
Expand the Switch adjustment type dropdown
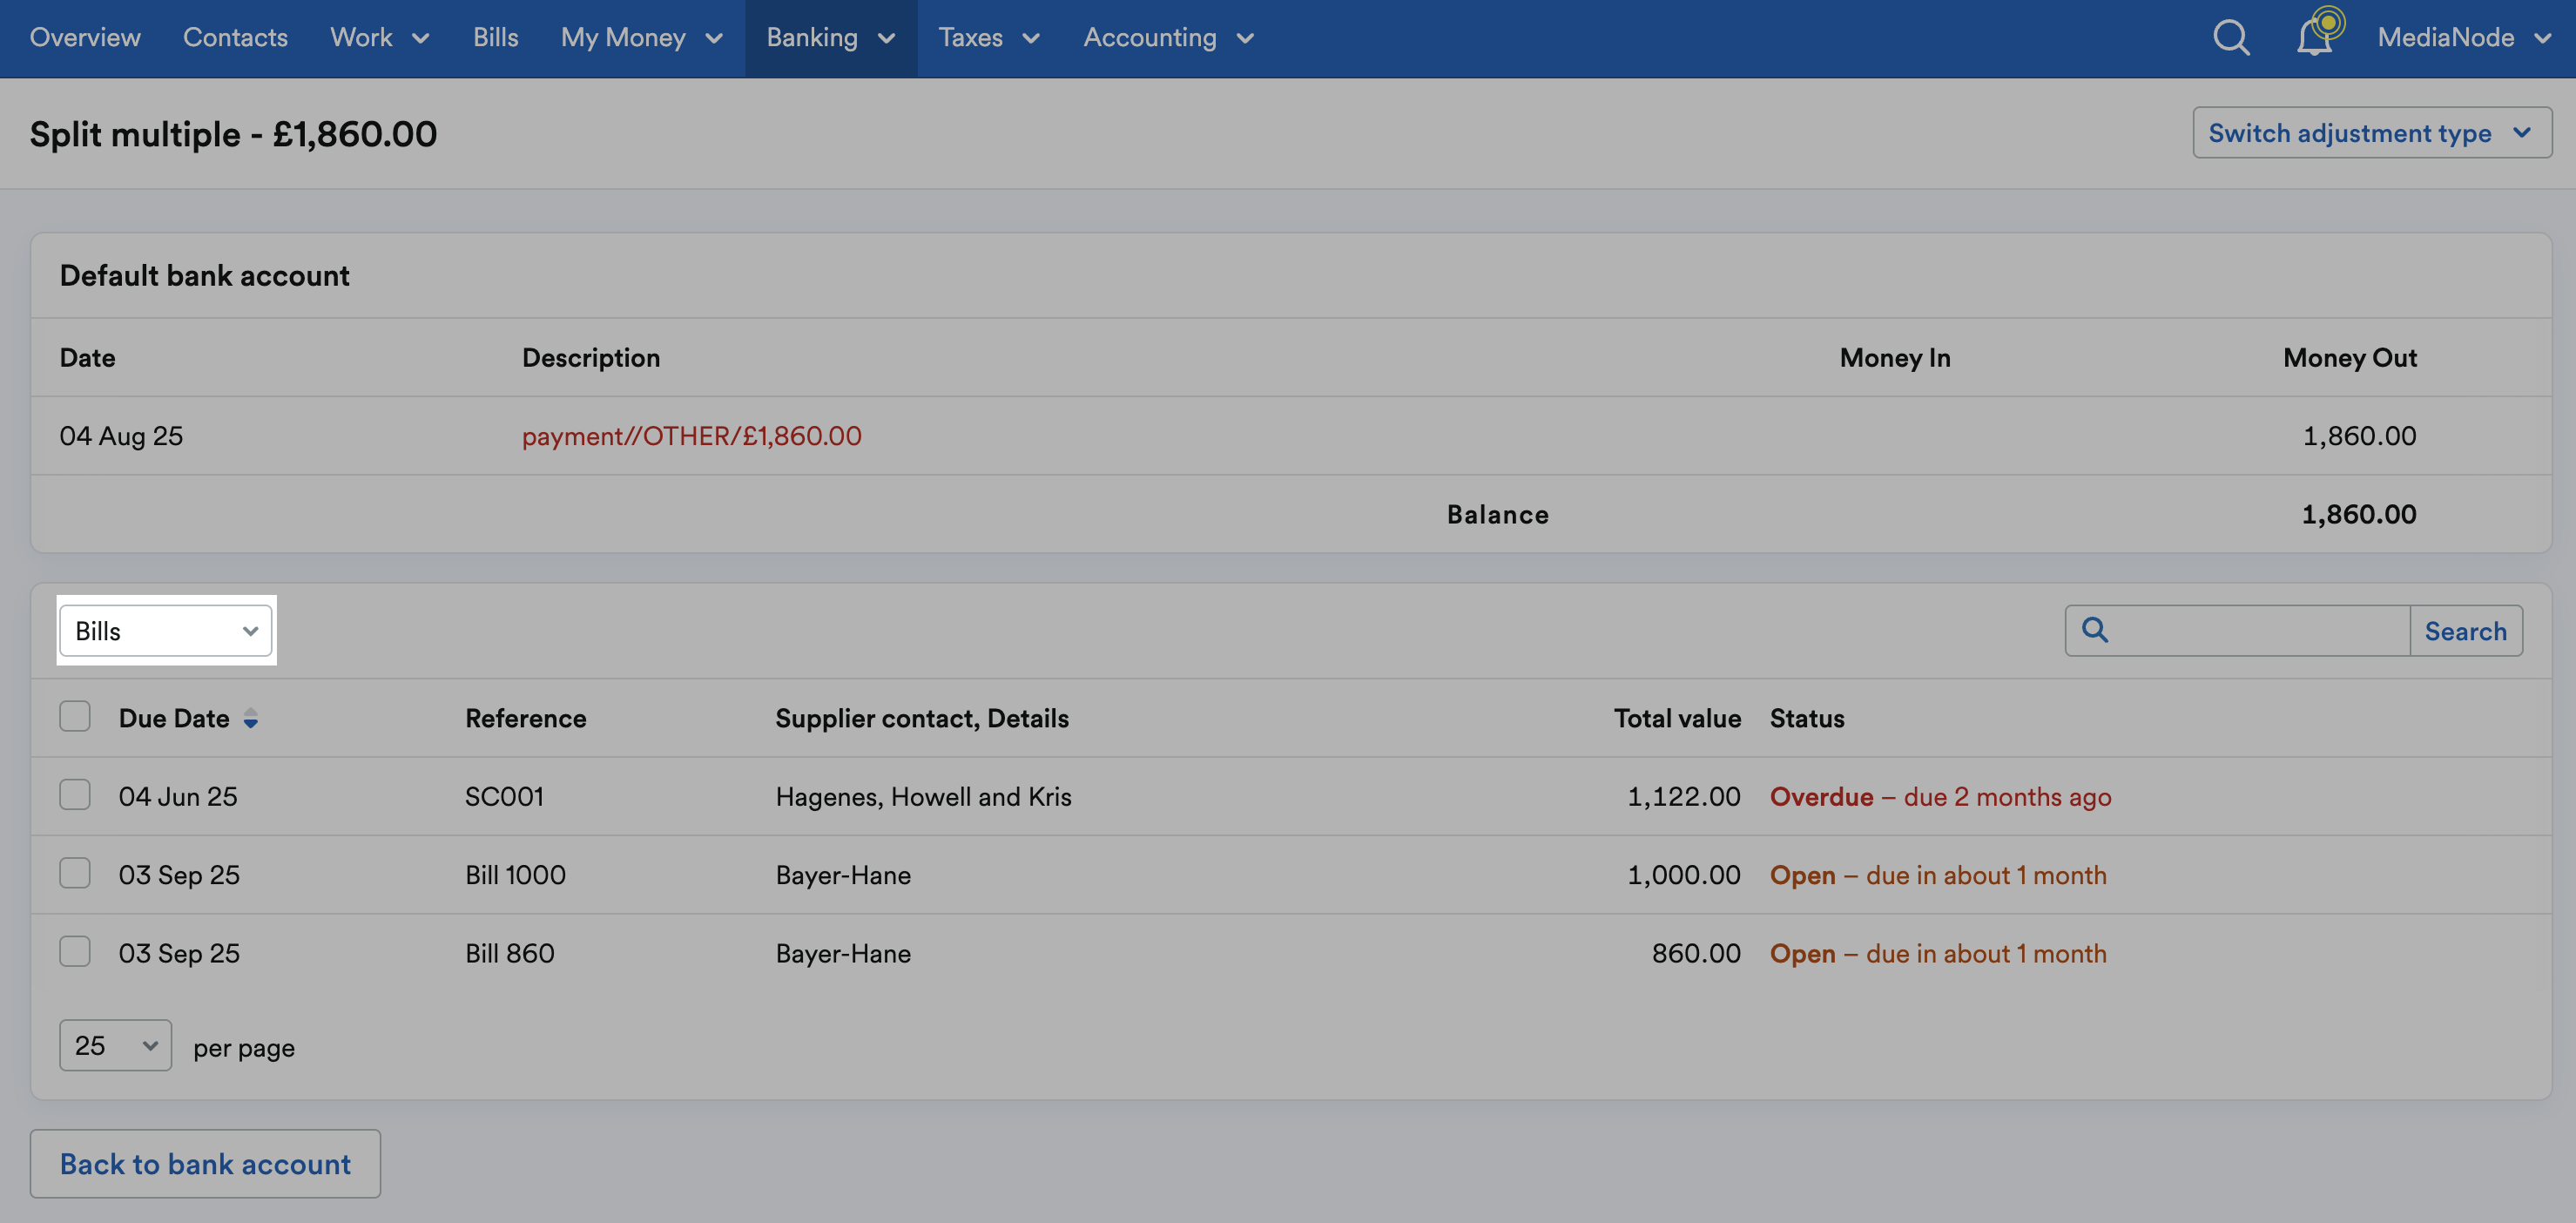click(x=2372, y=133)
